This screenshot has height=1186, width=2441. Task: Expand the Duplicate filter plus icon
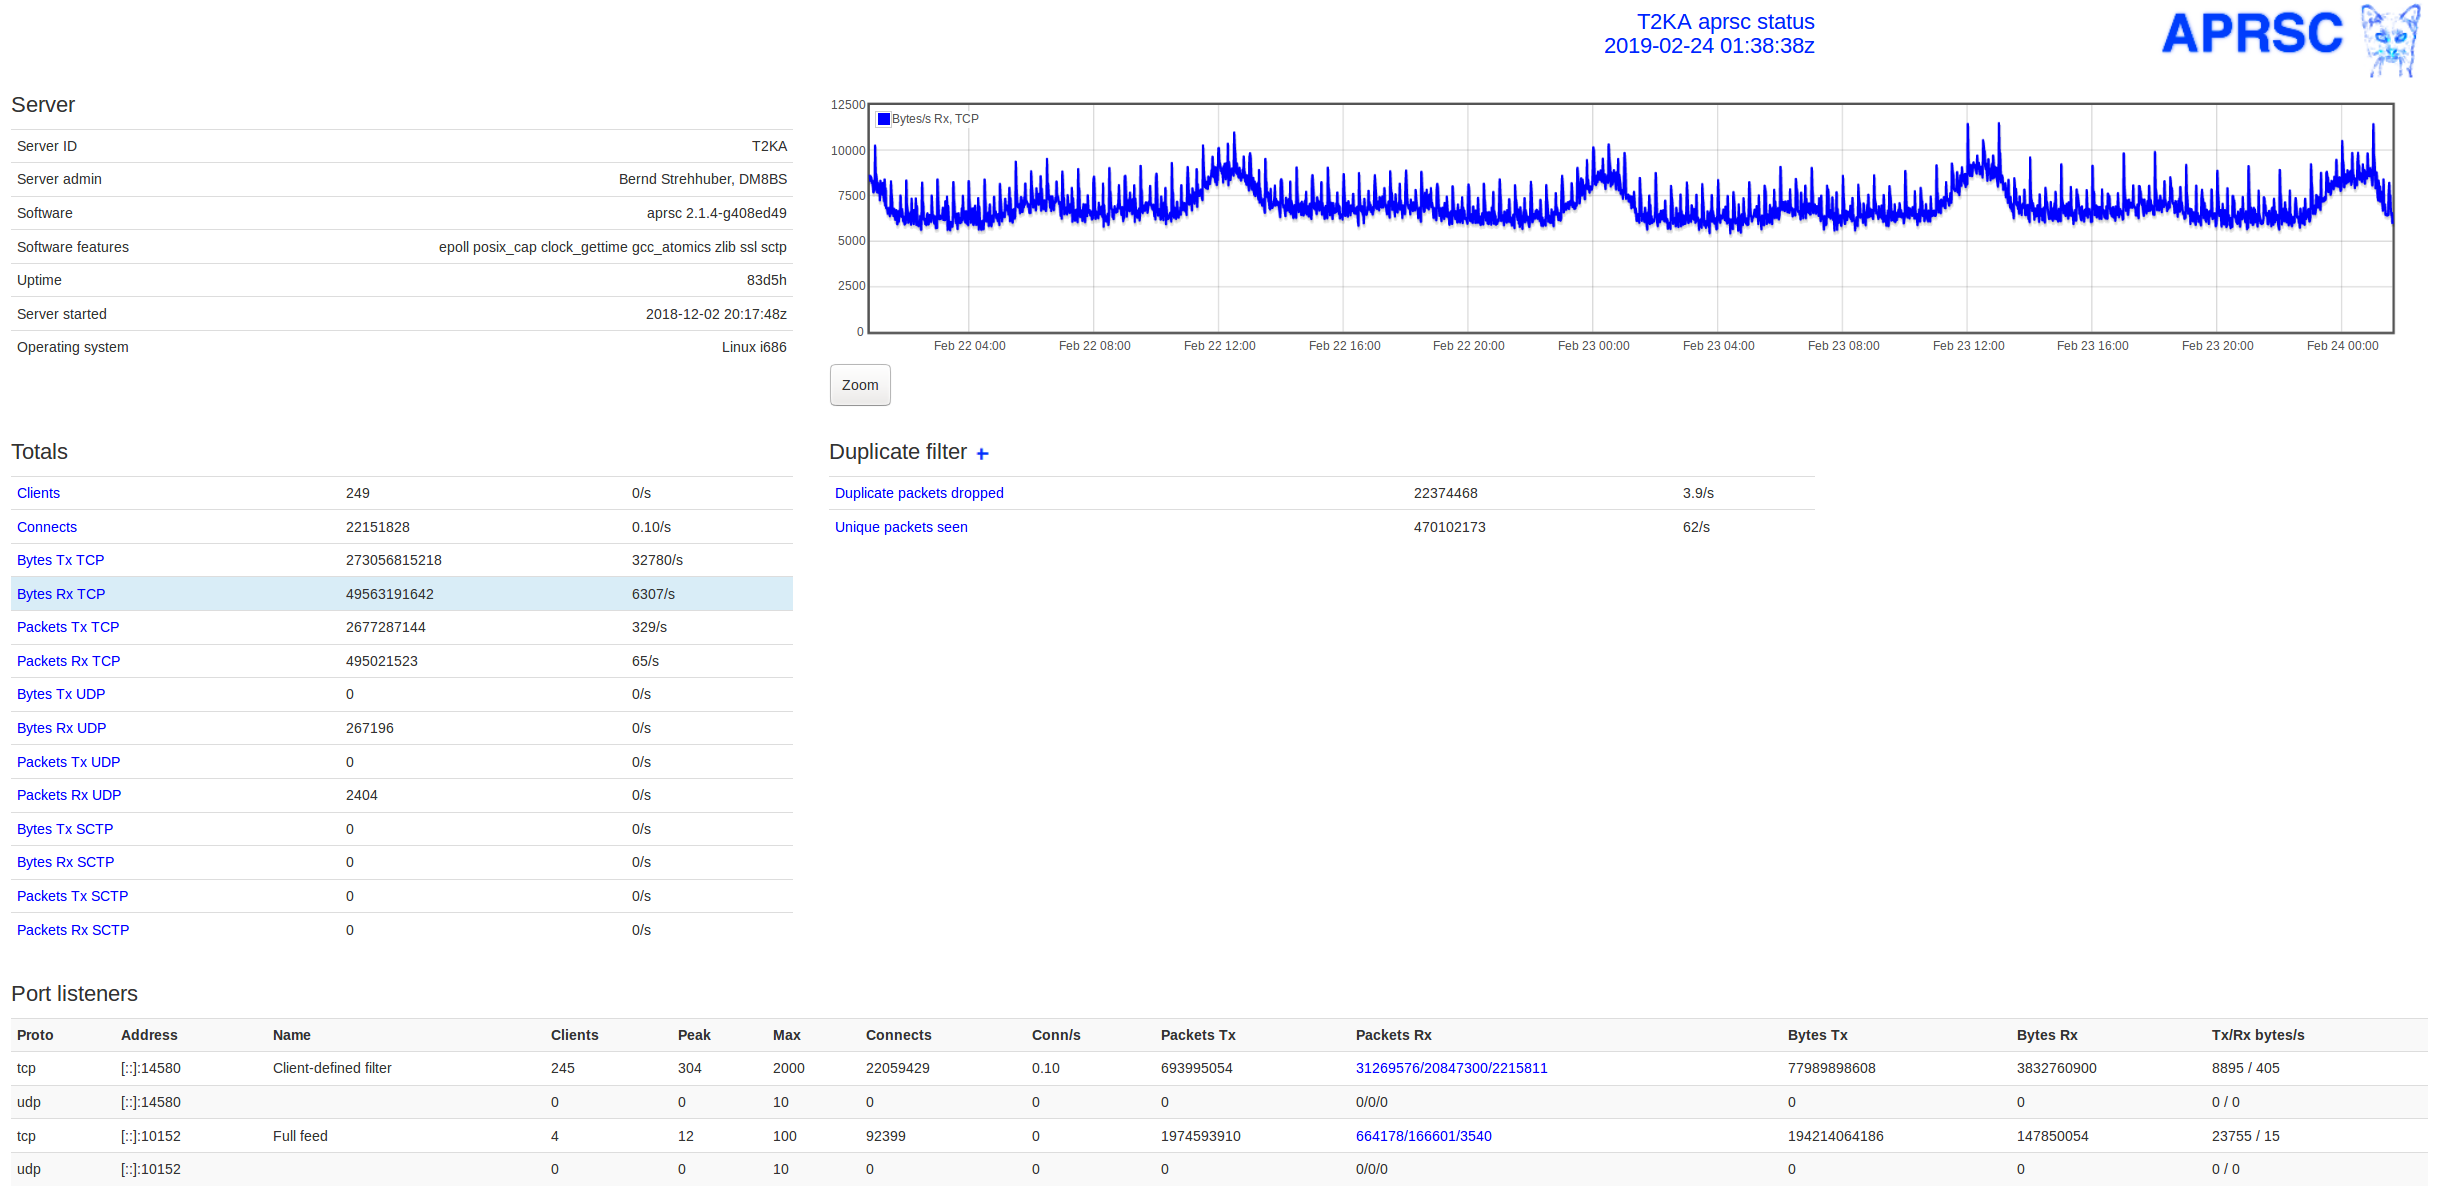coord(982,454)
